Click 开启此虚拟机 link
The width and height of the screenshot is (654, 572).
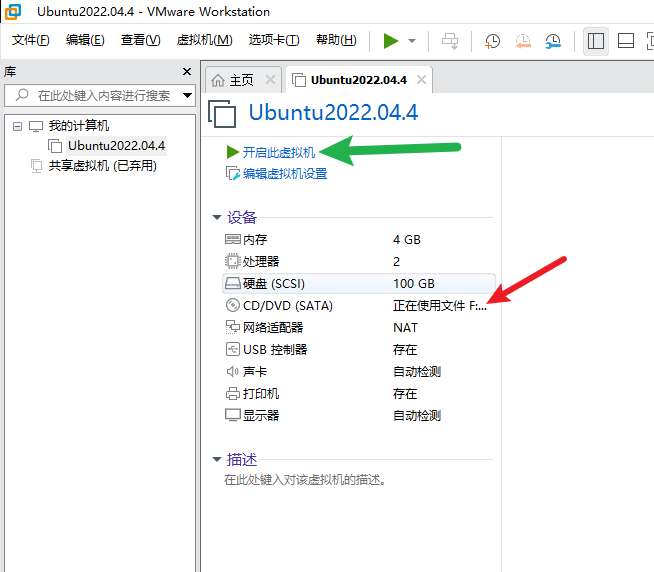pyautogui.click(x=279, y=152)
